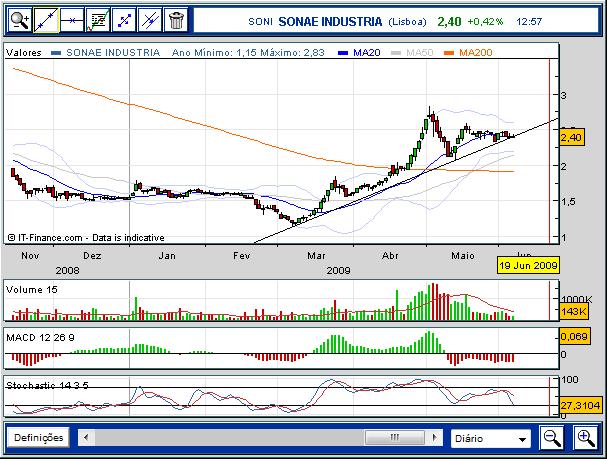Select the parallel channel lines tool
607x461 pixels.
click(150, 20)
